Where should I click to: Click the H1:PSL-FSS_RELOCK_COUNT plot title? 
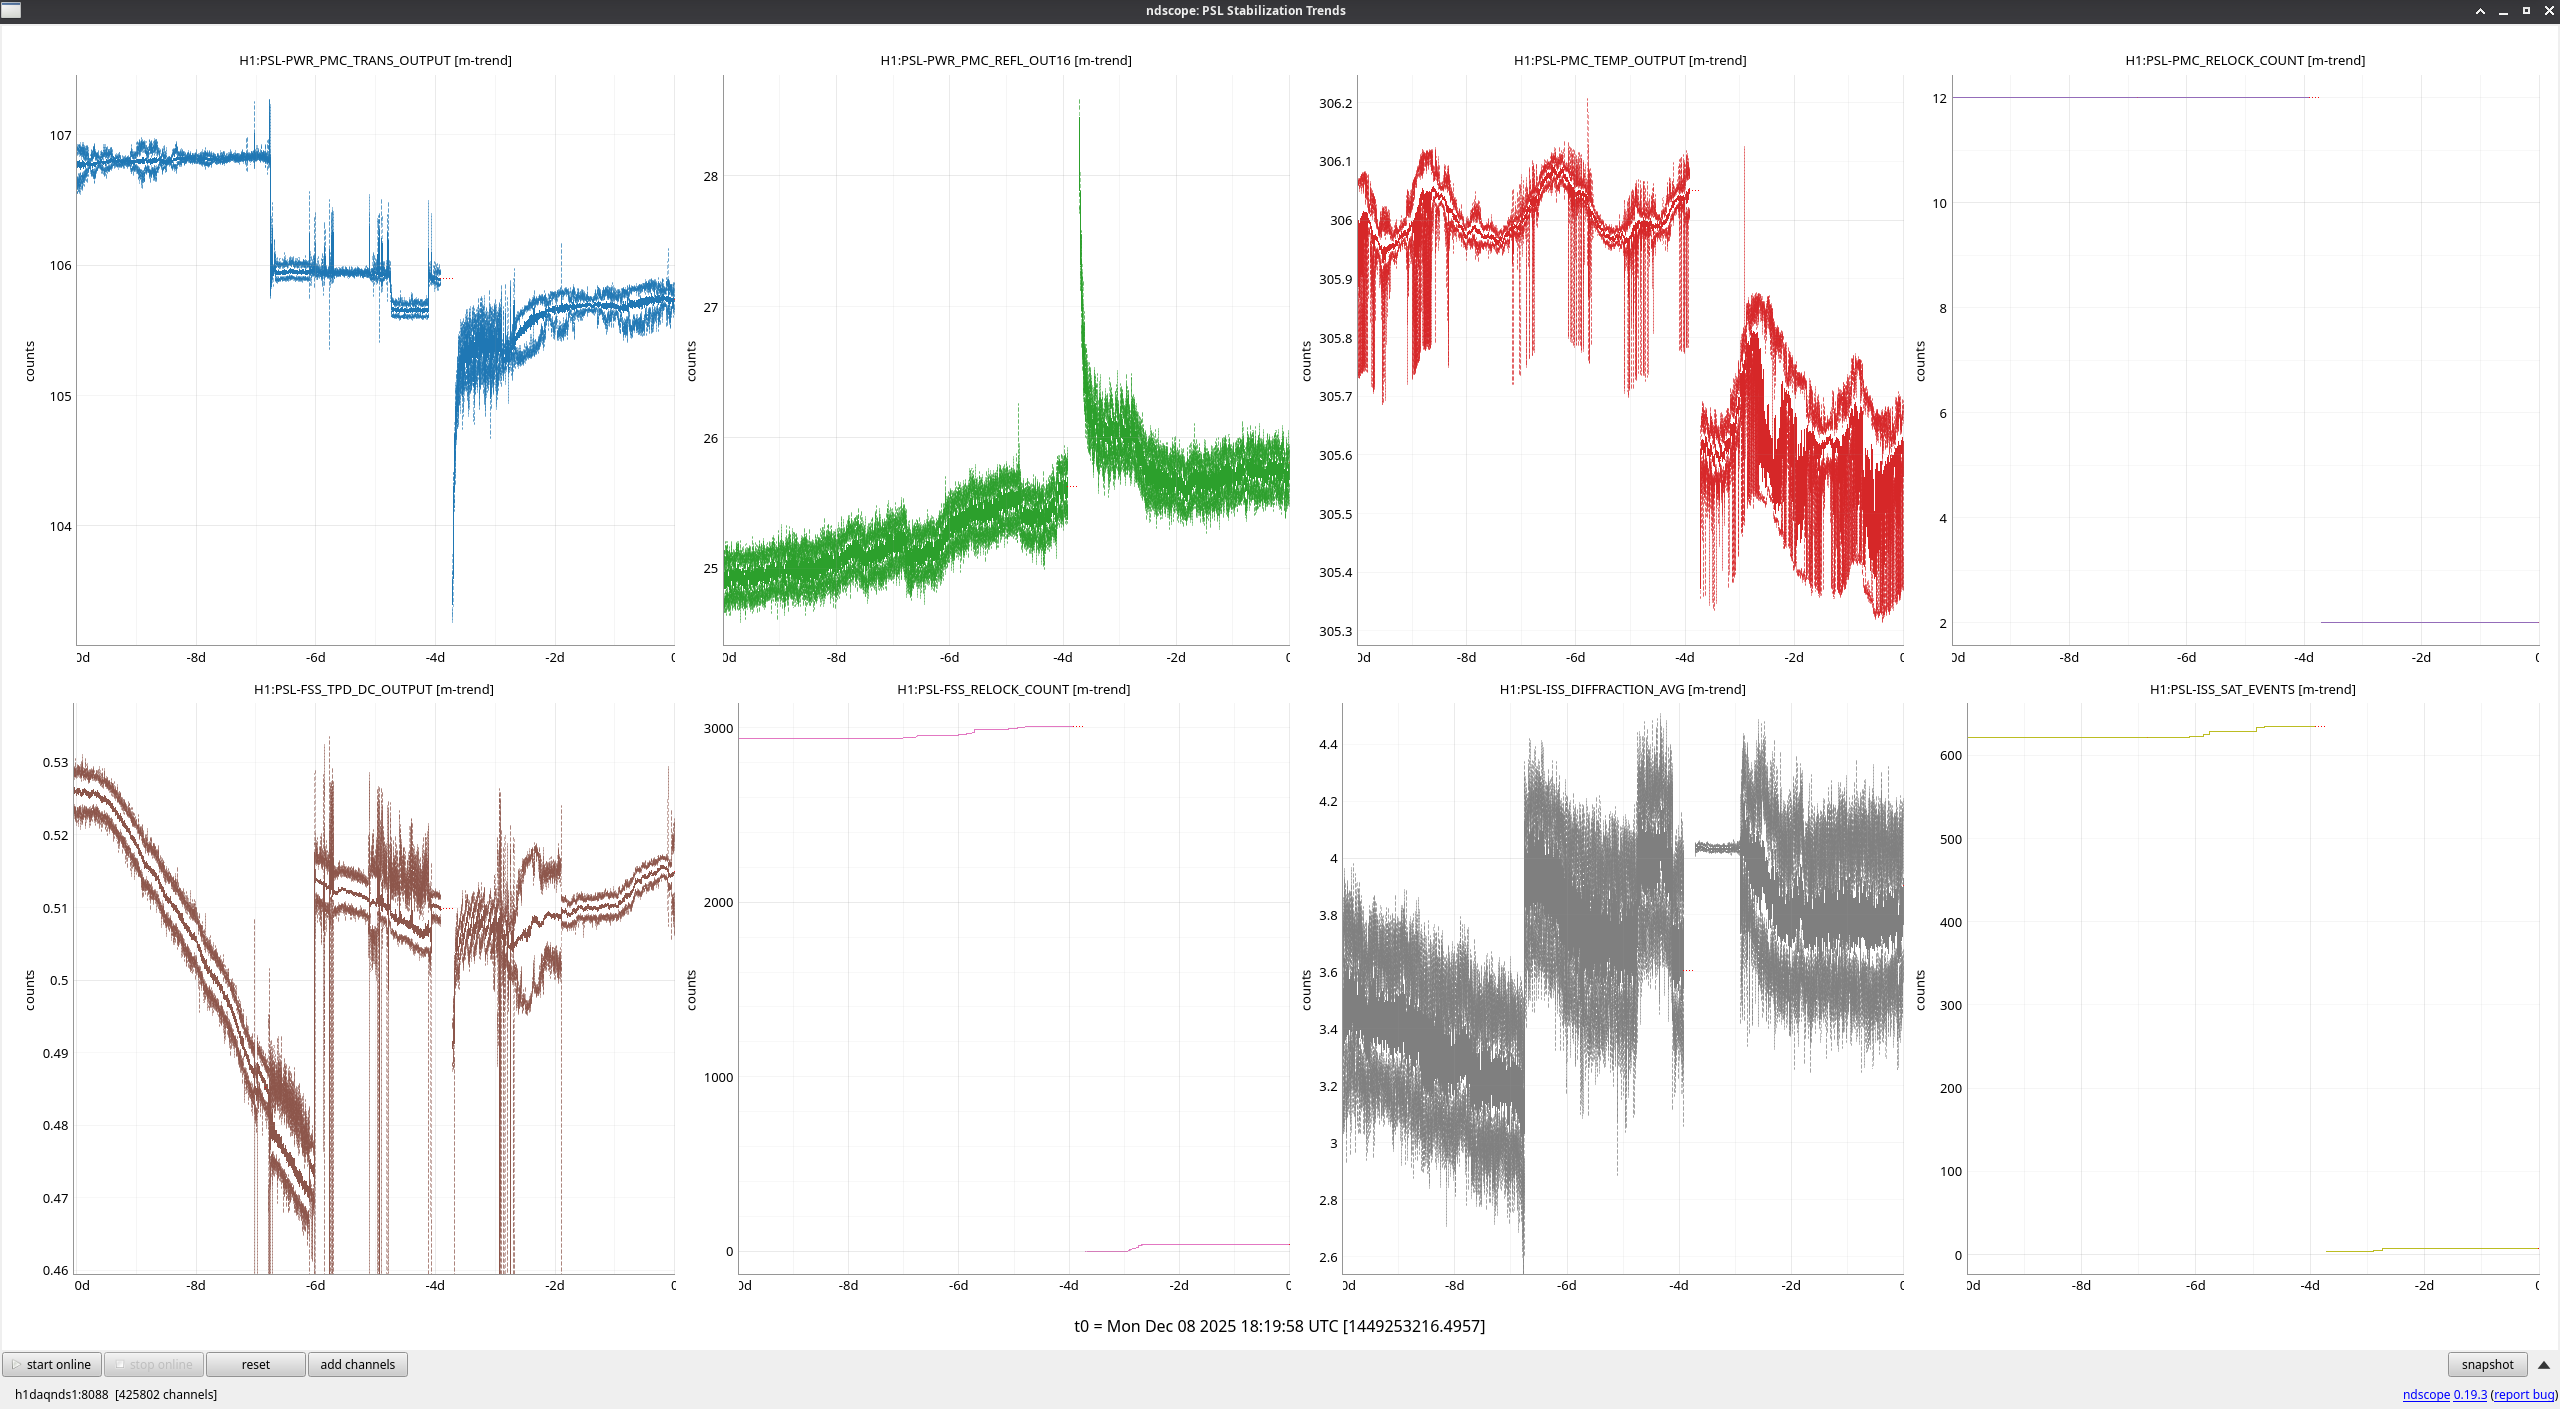pos(1013,689)
